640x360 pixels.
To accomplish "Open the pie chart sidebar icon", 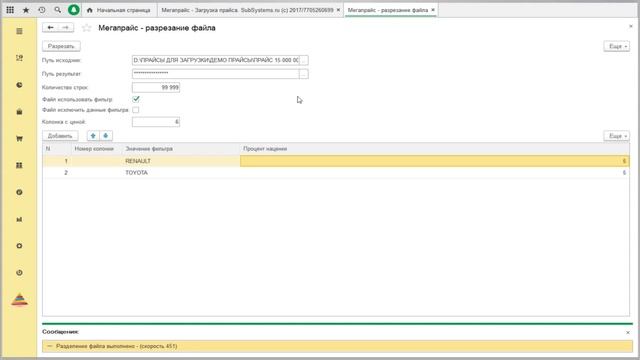I will (x=19, y=85).
